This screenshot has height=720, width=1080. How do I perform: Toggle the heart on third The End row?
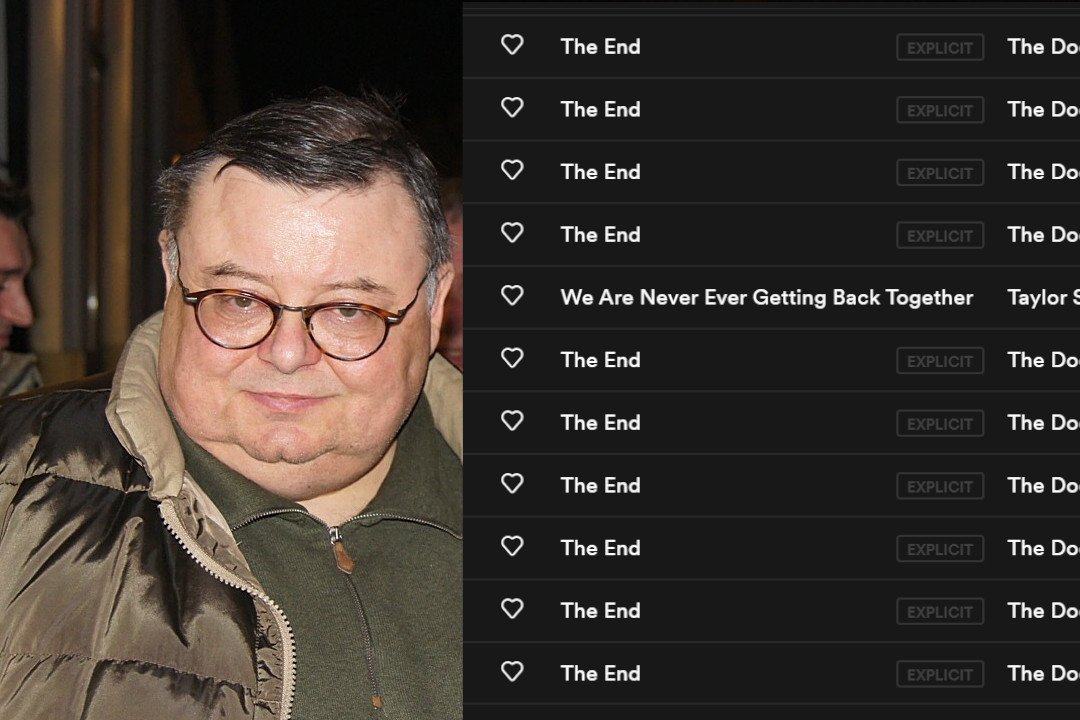tap(512, 170)
